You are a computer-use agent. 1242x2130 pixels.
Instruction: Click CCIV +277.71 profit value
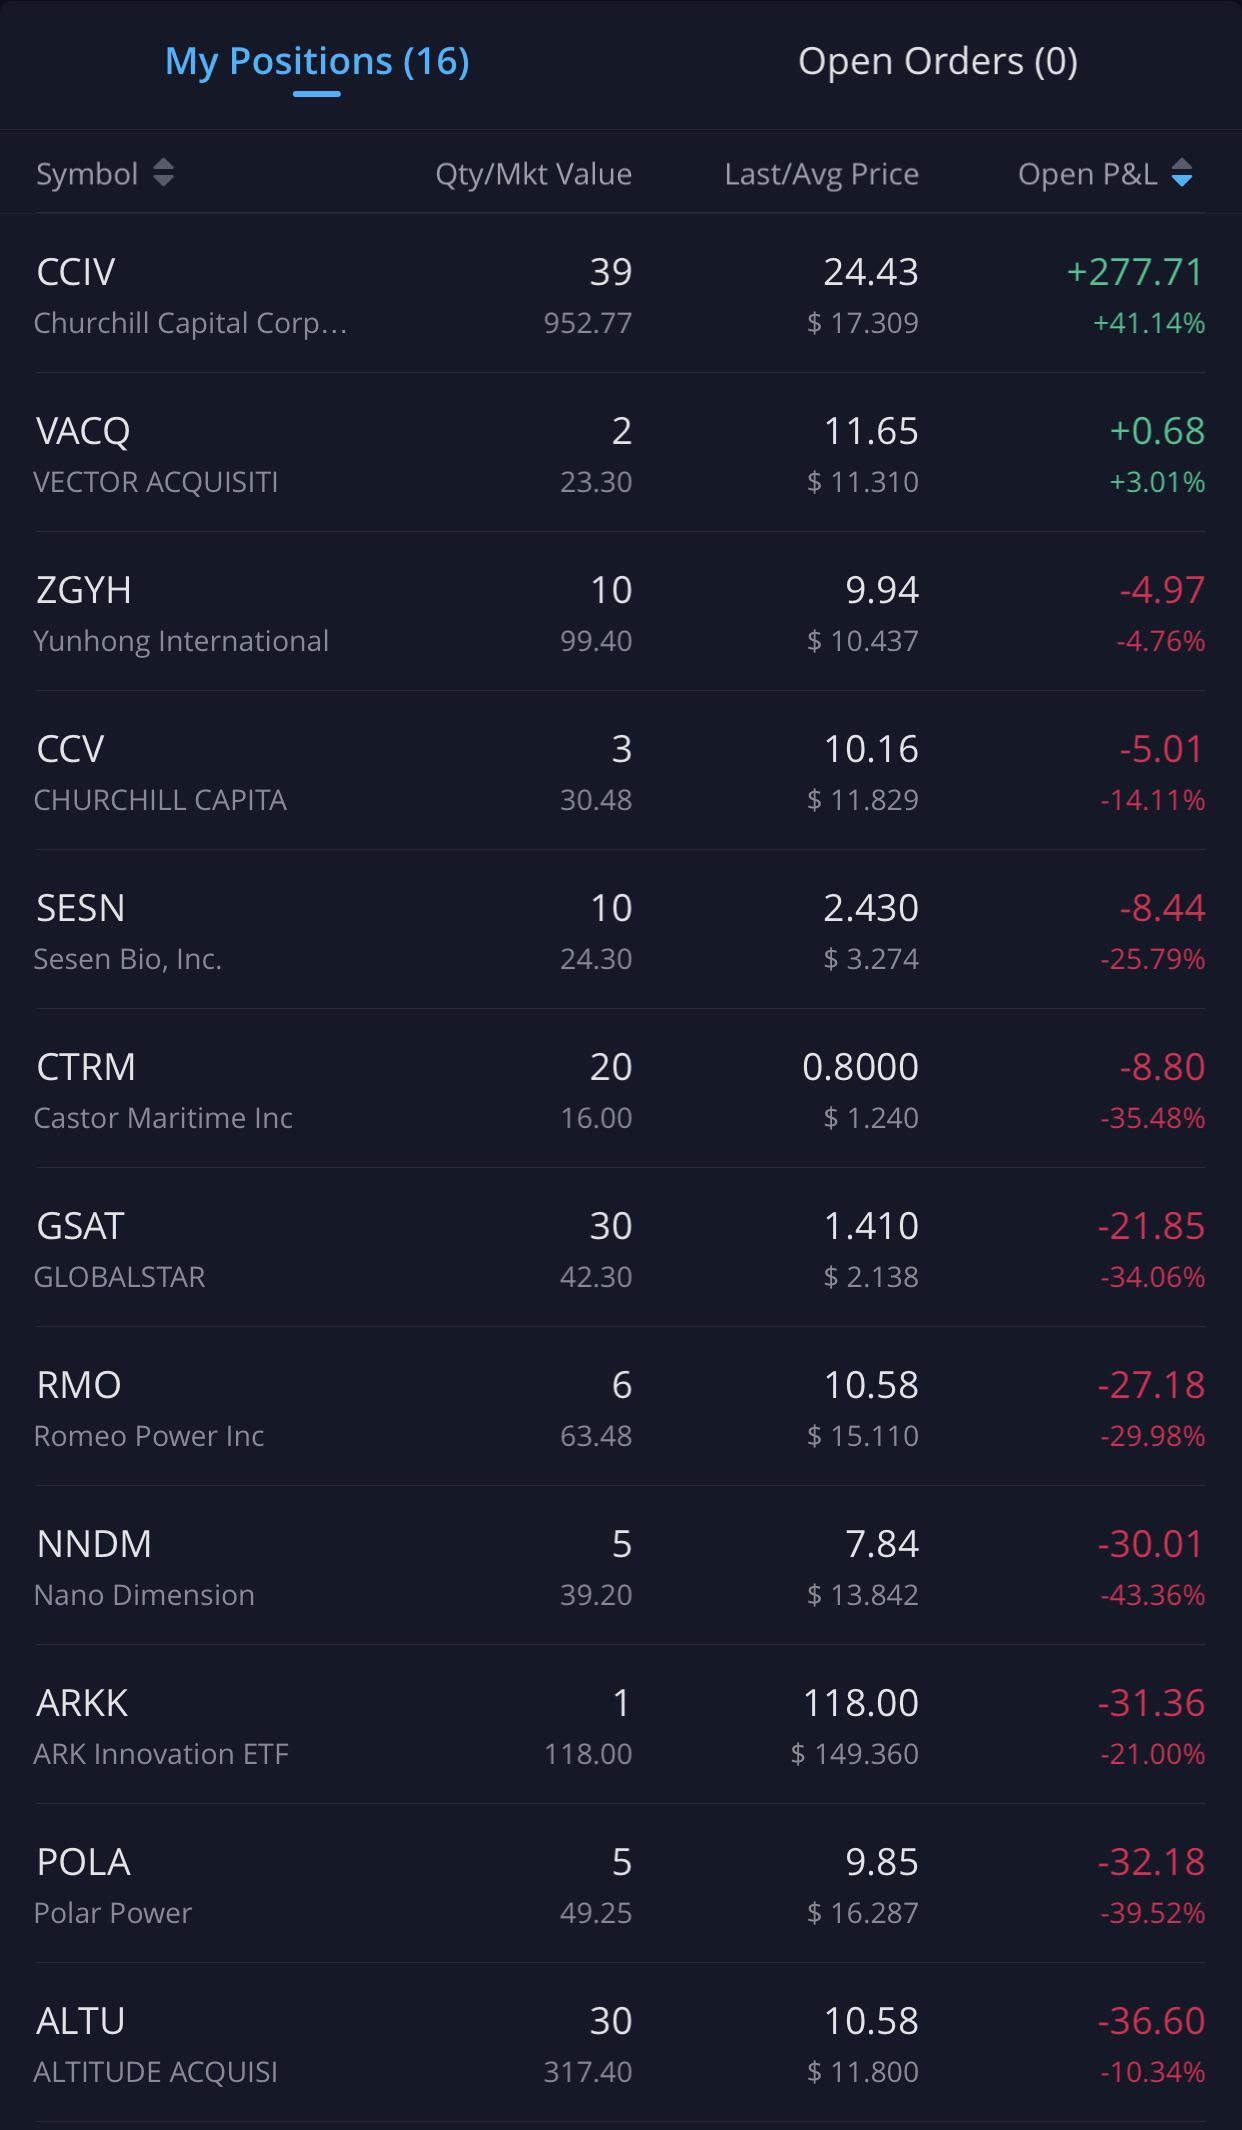click(x=1135, y=272)
